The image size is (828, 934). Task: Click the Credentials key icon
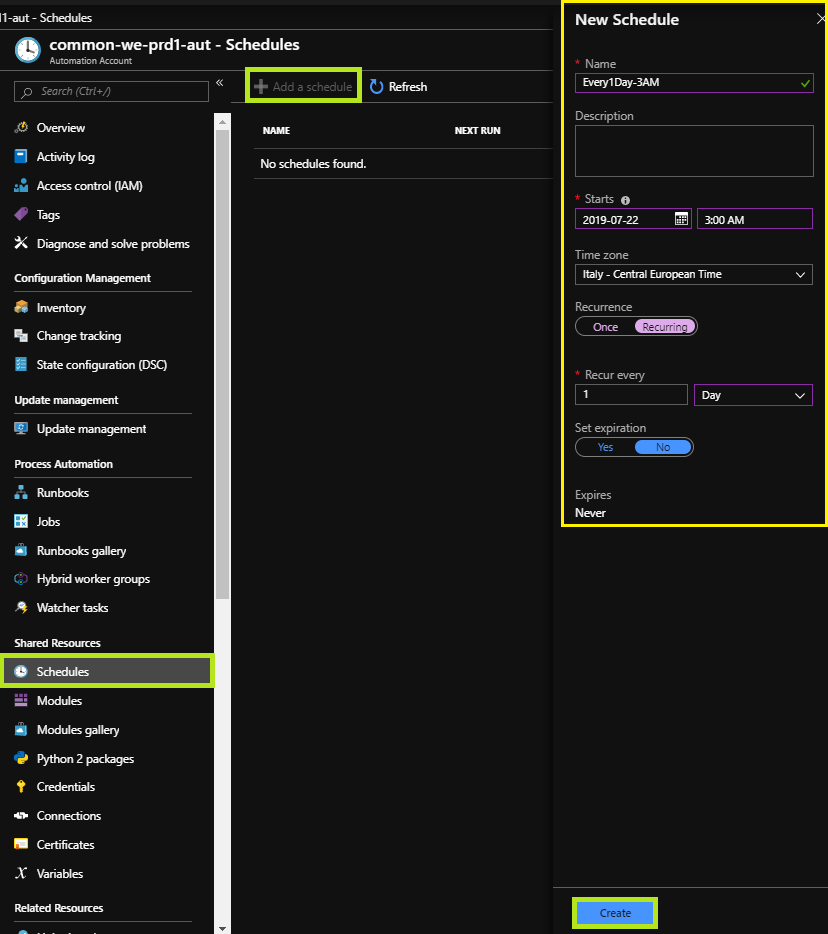point(21,787)
